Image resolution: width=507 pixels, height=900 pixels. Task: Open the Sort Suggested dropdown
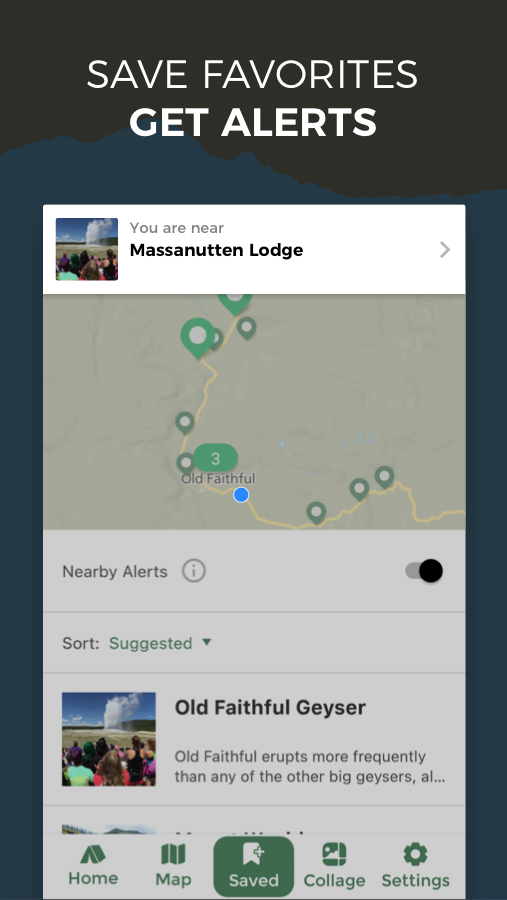(160, 643)
